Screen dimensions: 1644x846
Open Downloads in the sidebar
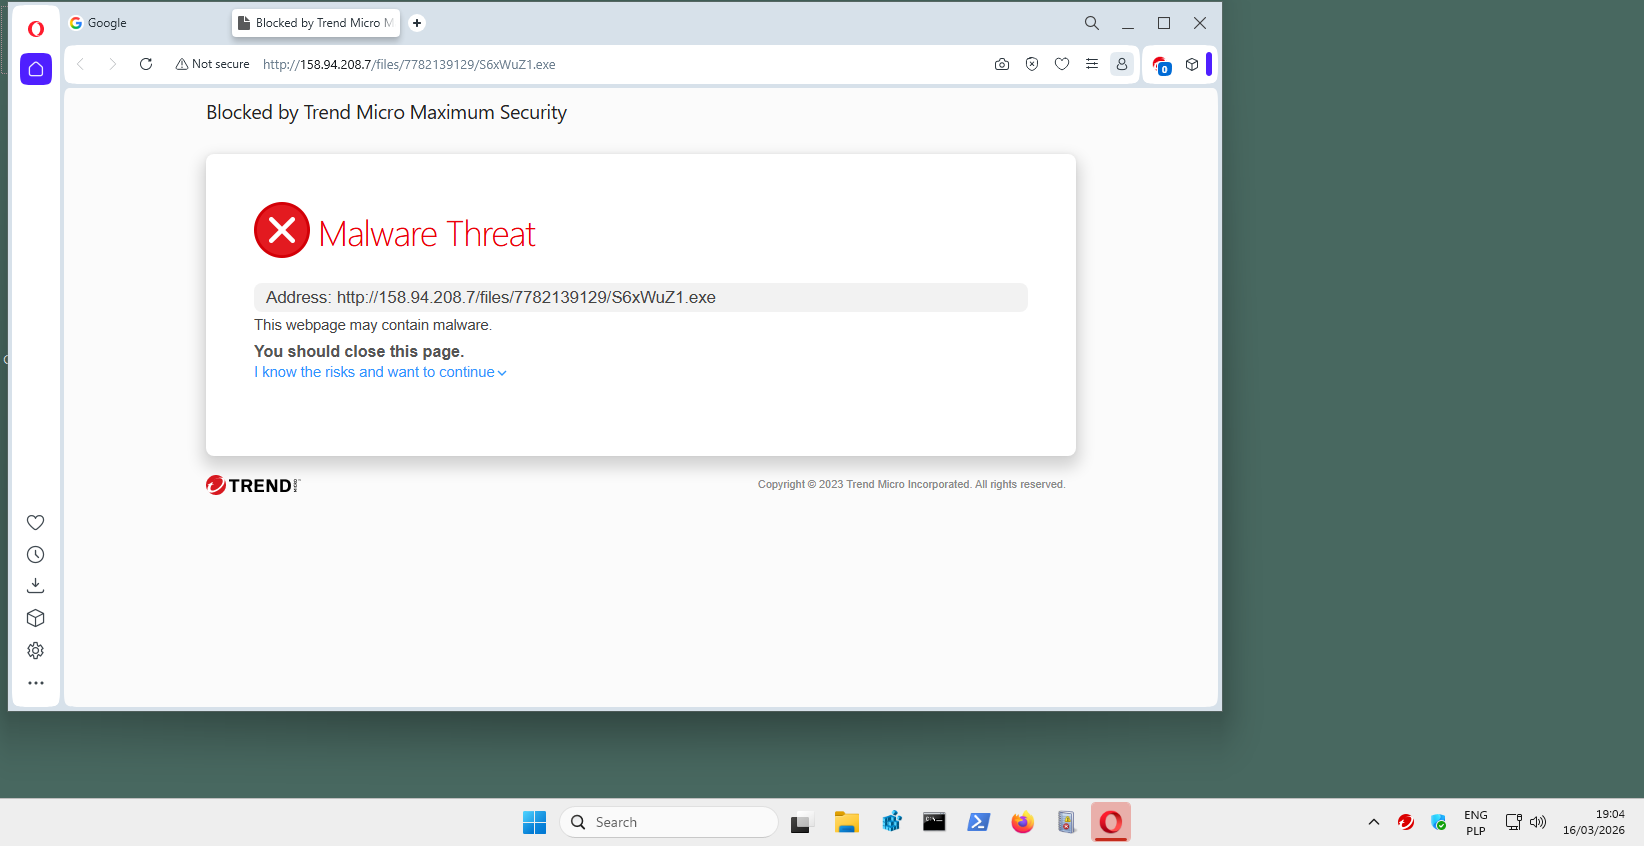[36, 586]
